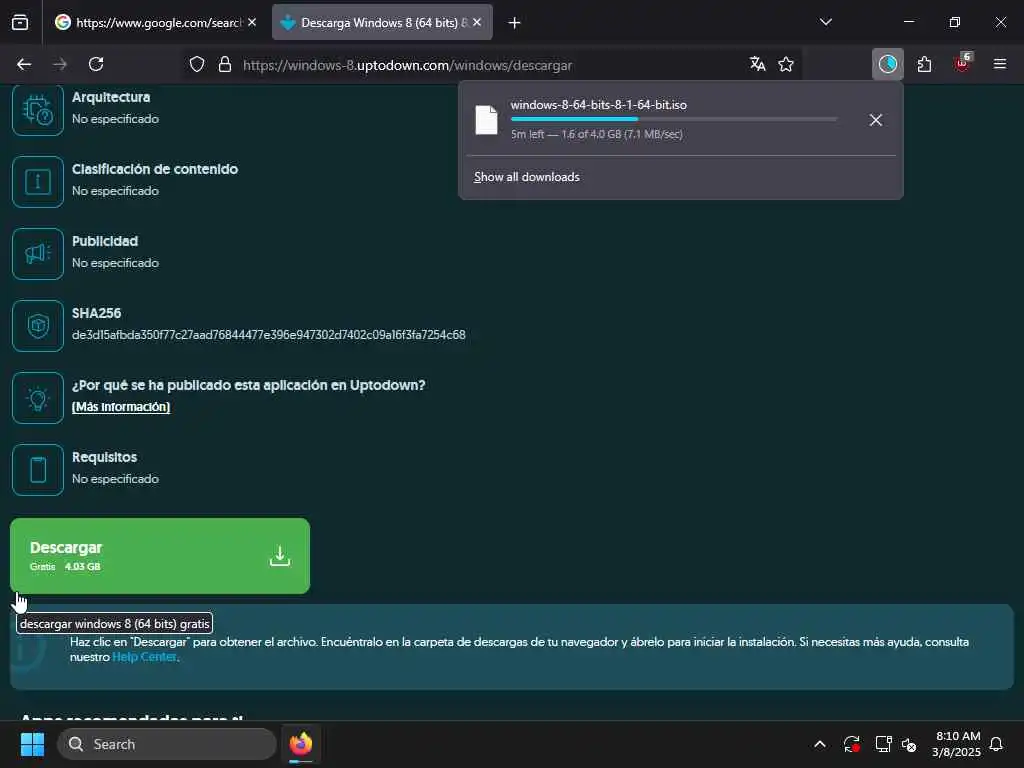Toggle the downloads progress toolbar button
This screenshot has height=768, width=1024.
click(x=888, y=64)
